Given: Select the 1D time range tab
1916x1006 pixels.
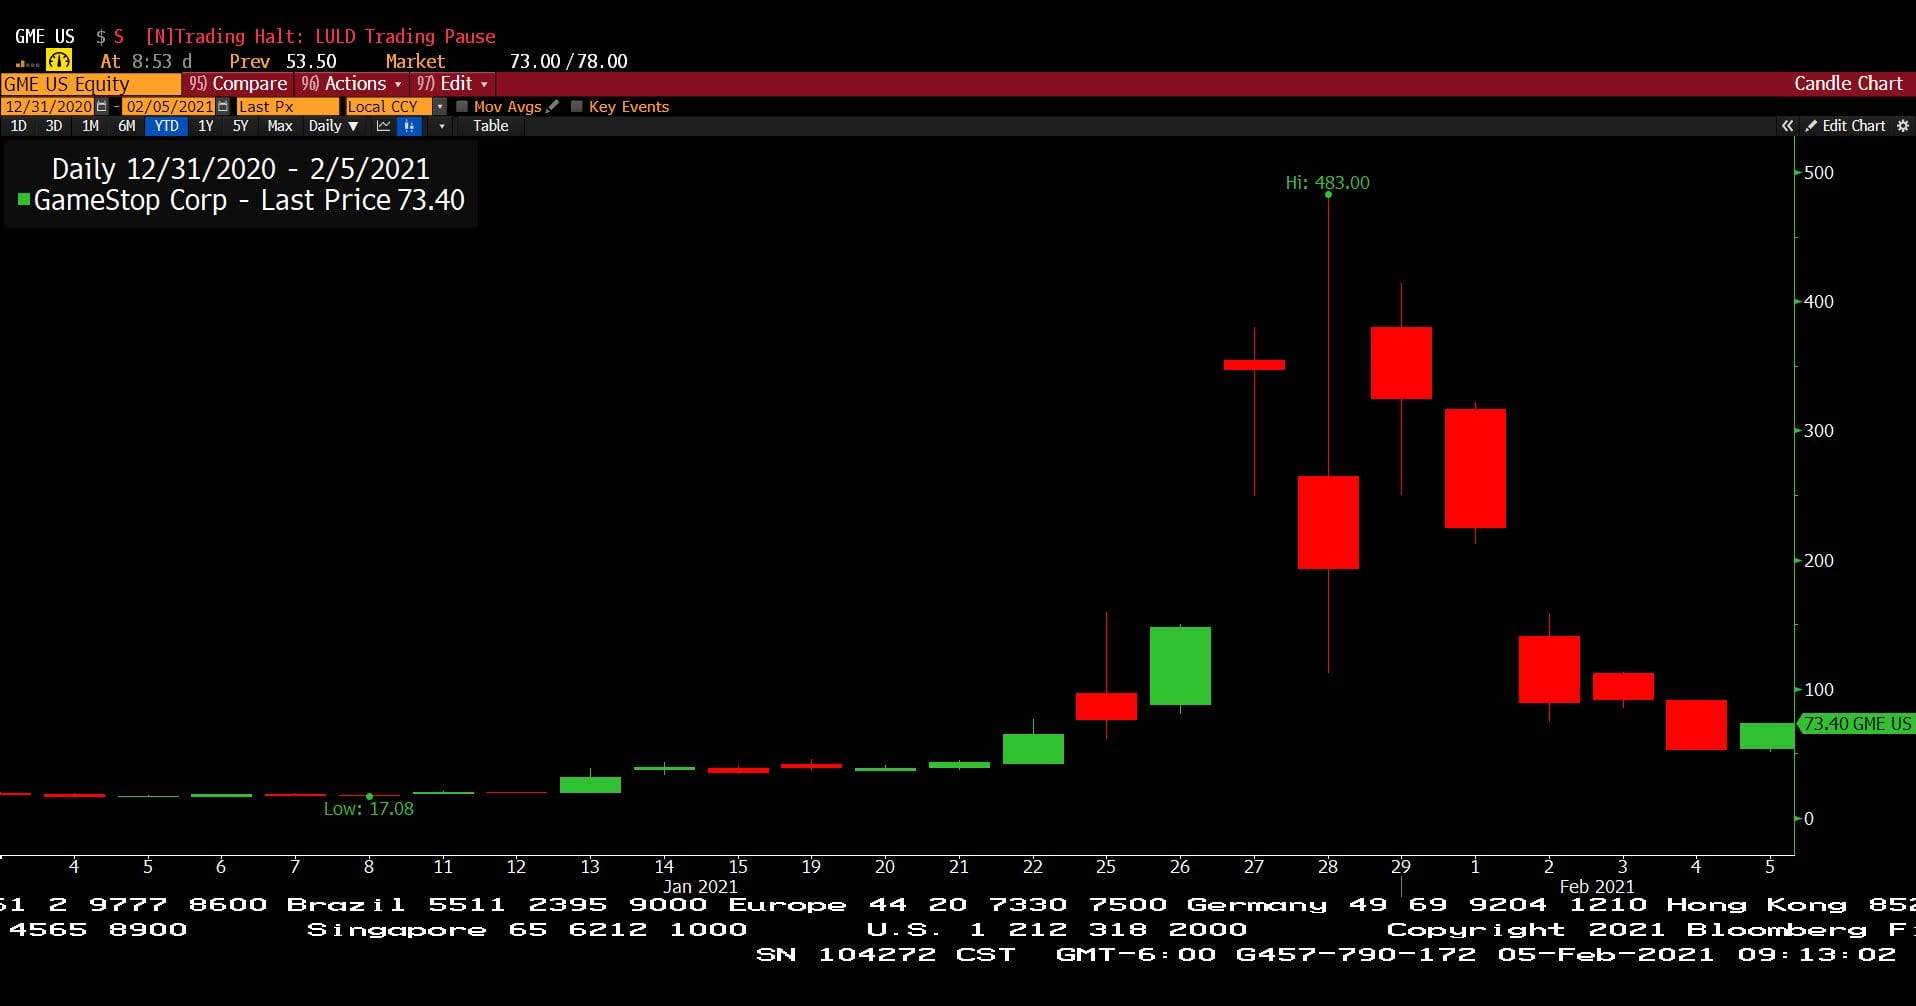Looking at the screenshot, I should pyautogui.click(x=18, y=126).
